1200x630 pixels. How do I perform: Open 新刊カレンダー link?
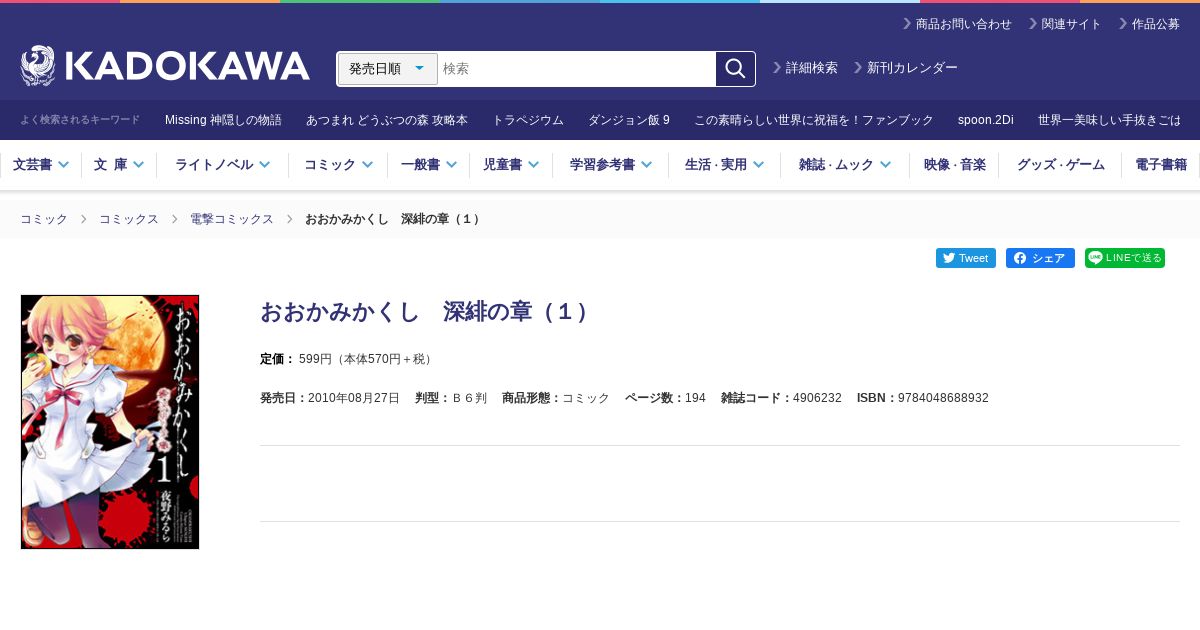pyautogui.click(x=906, y=68)
